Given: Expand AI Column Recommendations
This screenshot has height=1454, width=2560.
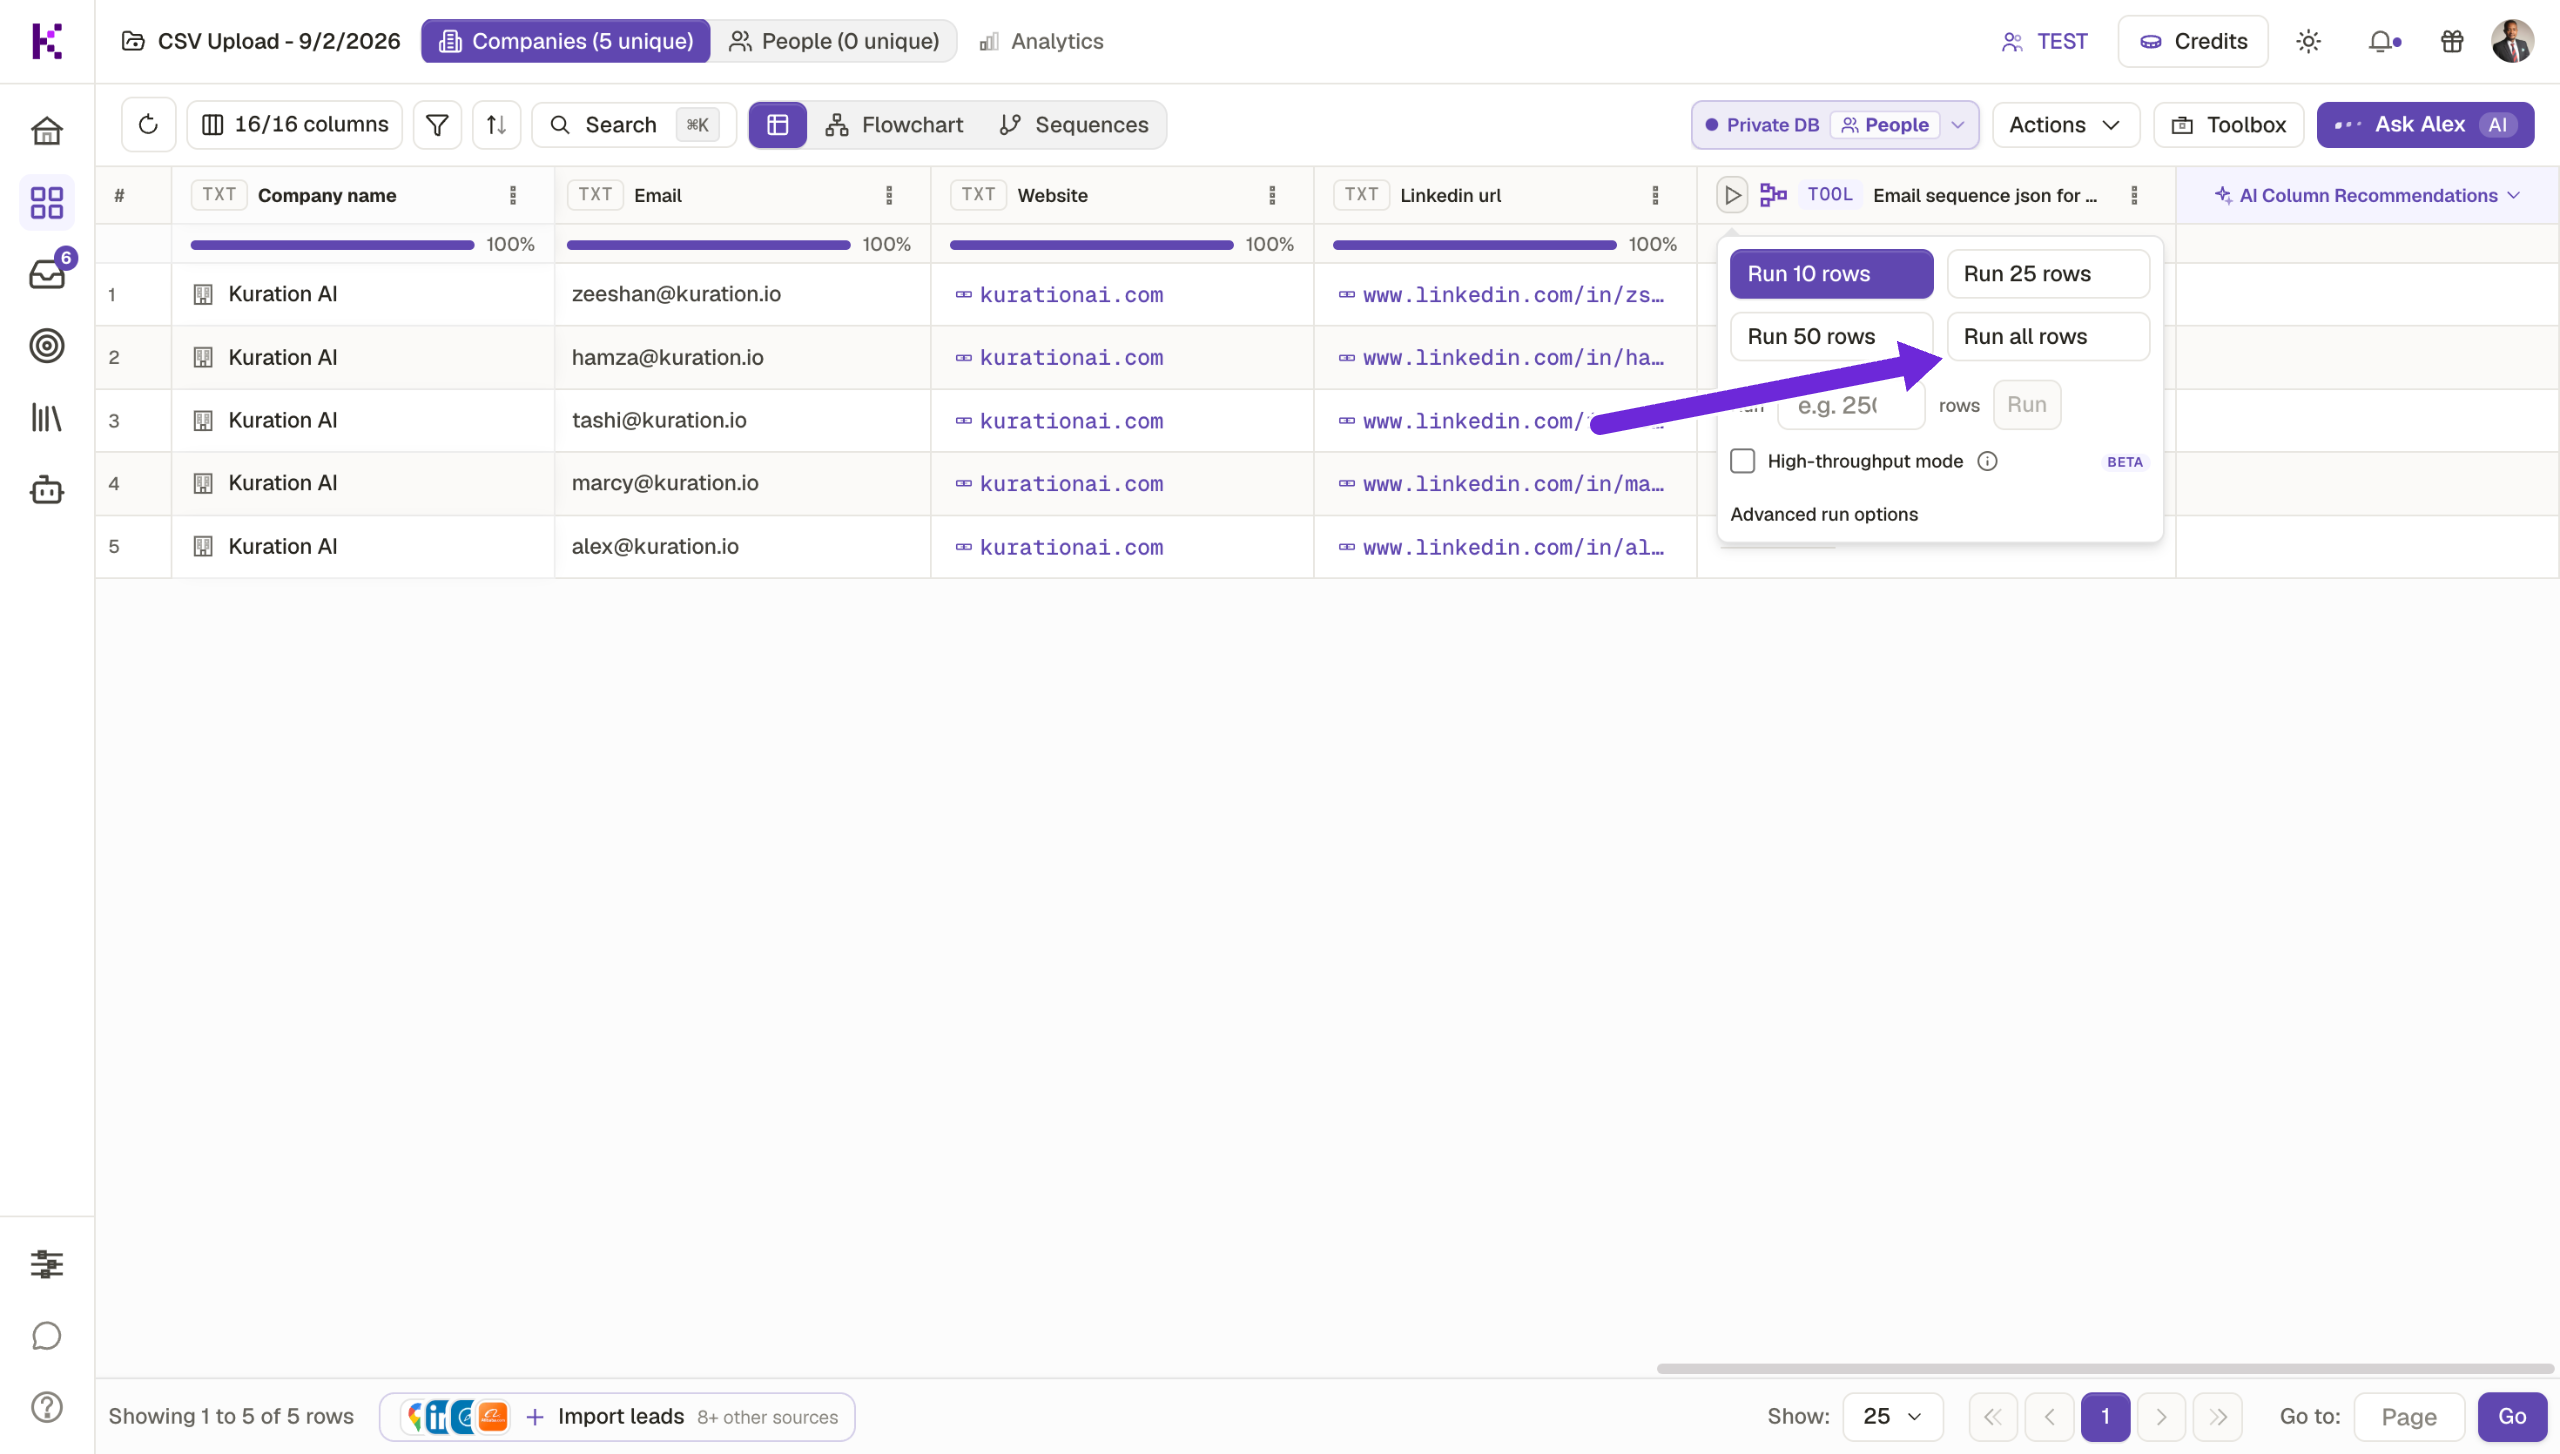Looking at the screenshot, I should [x=2367, y=195].
